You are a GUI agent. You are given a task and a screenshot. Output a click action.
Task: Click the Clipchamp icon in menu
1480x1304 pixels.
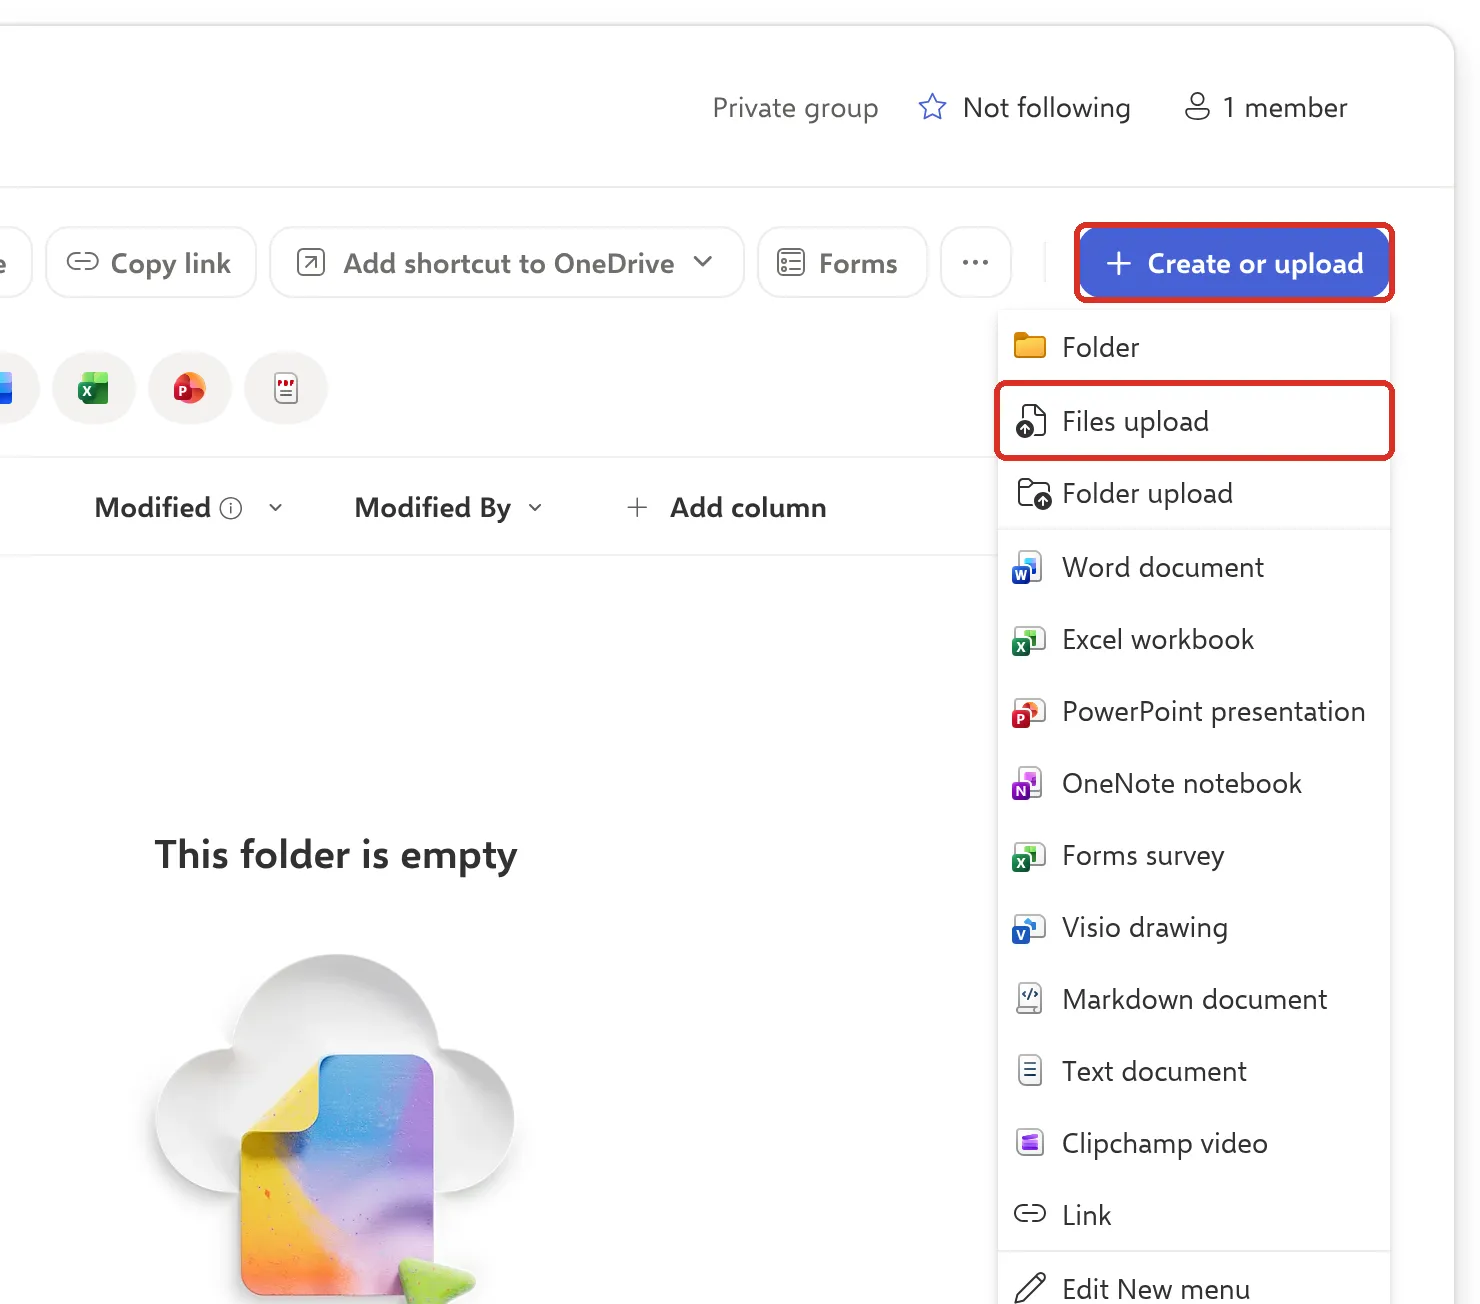(x=1029, y=1142)
